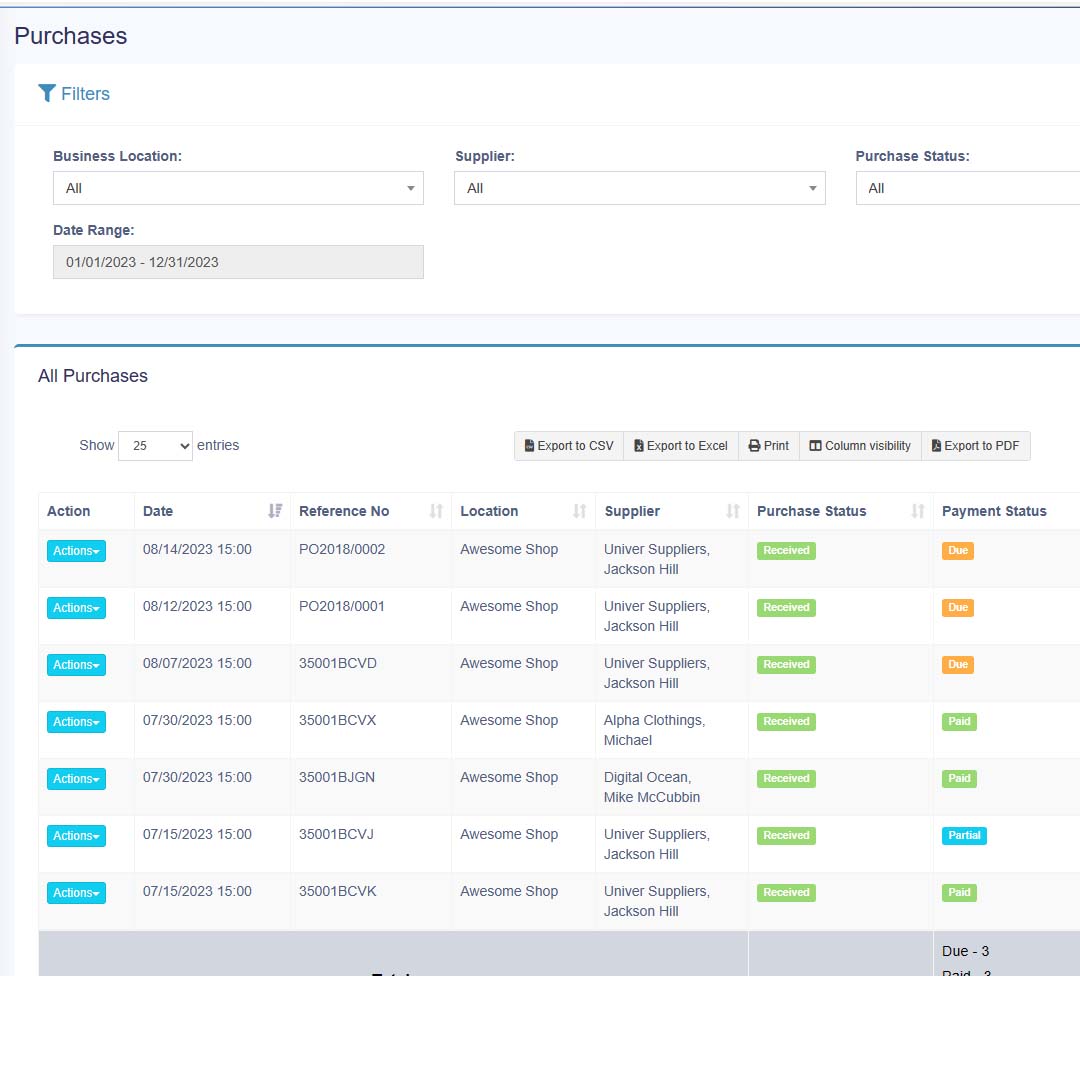Viewport: 1080px width, 1080px height.
Task: Open Column visibility options
Action: [860, 446]
